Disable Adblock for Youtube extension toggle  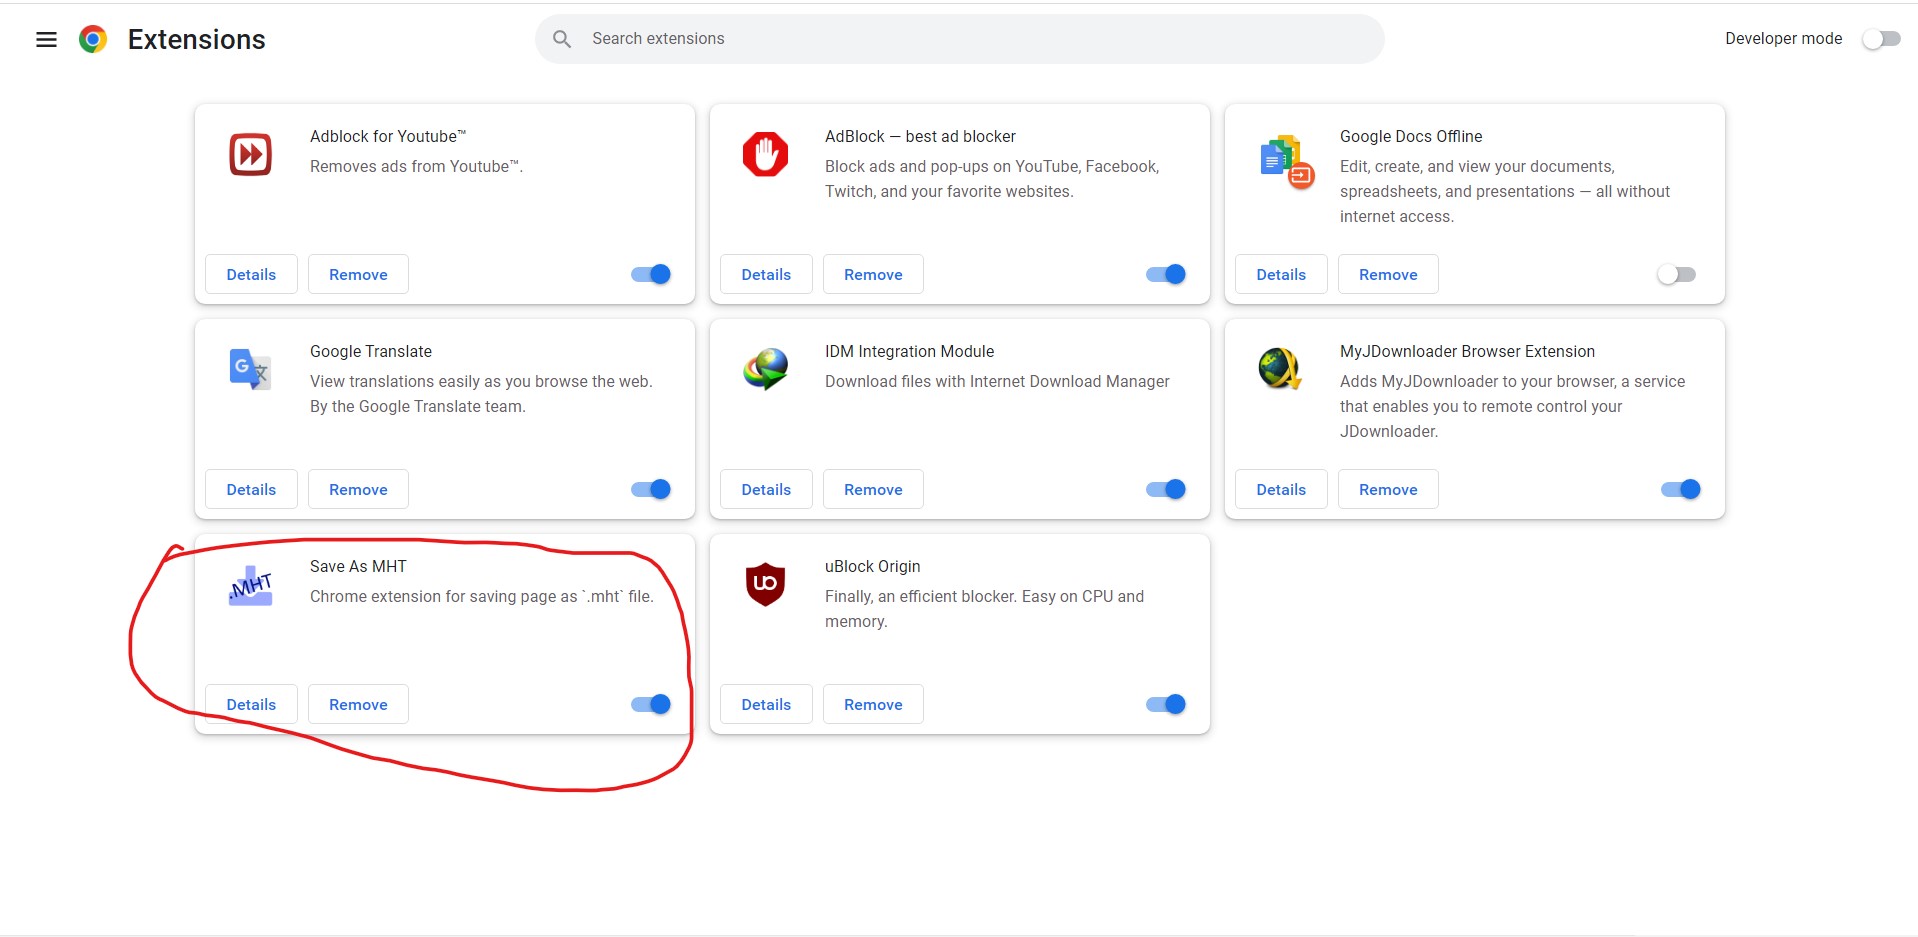tap(651, 274)
